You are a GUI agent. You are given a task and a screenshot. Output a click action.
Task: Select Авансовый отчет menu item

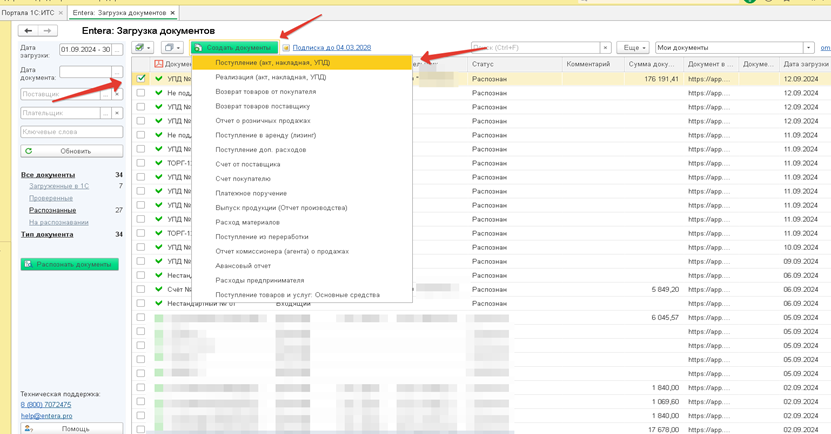(x=302, y=266)
